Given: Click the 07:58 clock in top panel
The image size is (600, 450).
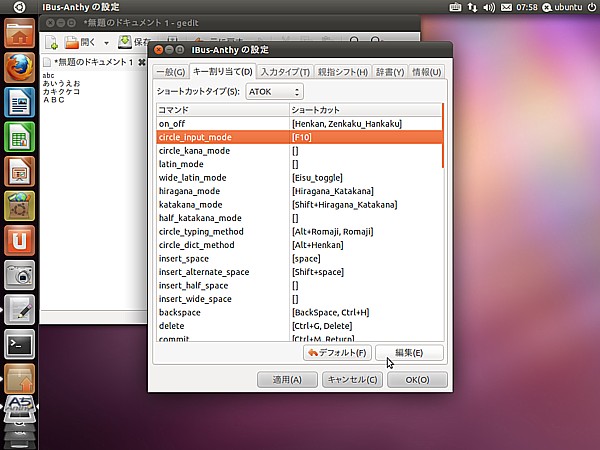Looking at the screenshot, I should (527, 7).
